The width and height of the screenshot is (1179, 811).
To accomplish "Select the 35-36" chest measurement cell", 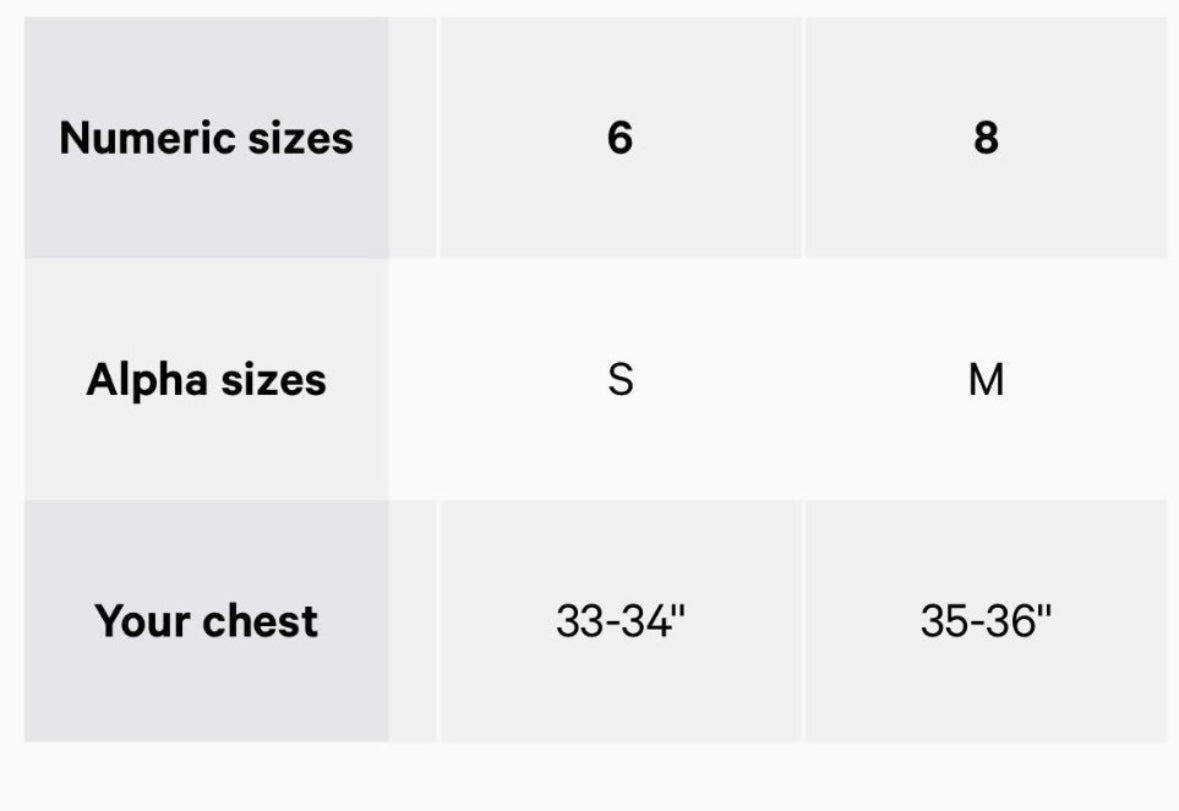I will pyautogui.click(x=986, y=621).
